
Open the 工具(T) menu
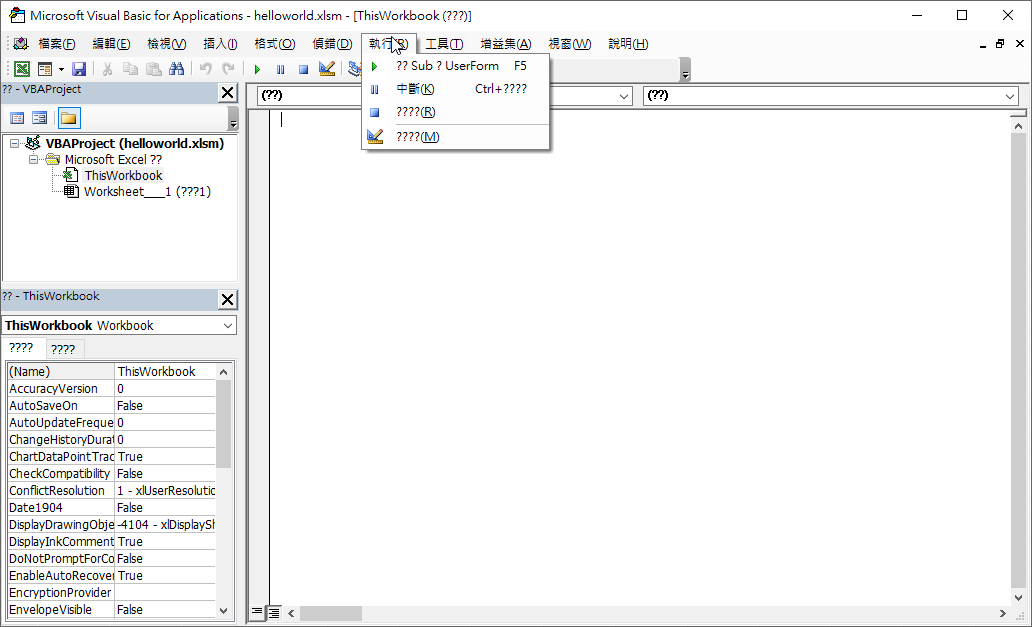(x=444, y=44)
